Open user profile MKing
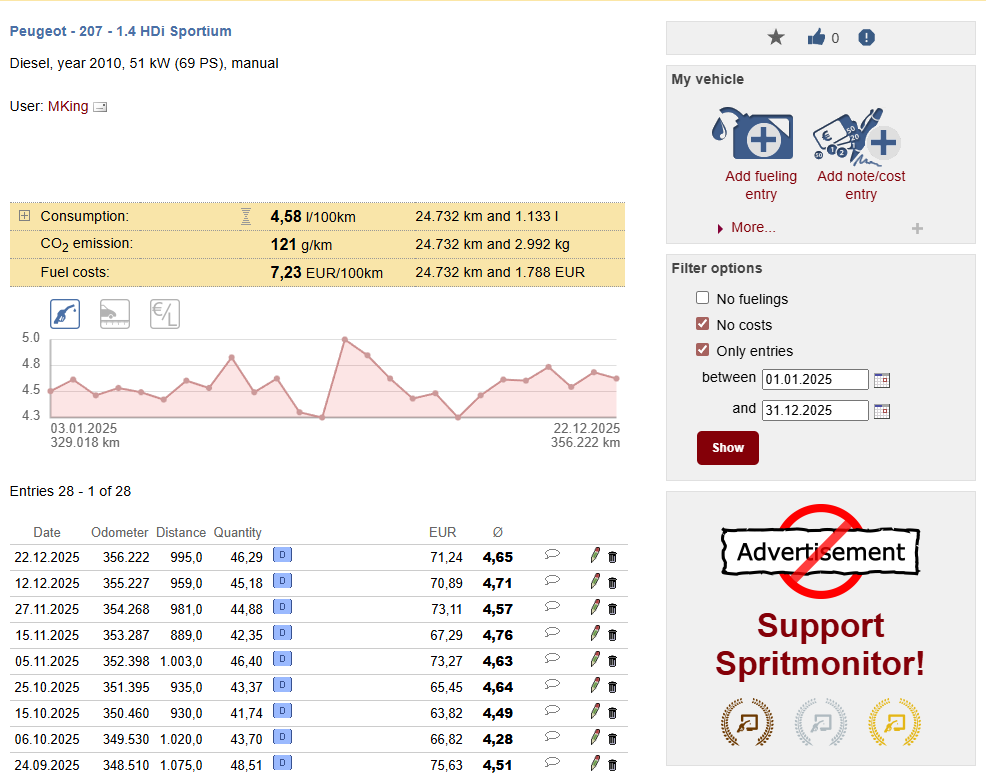Viewport: 986px width, 776px height. [68, 106]
